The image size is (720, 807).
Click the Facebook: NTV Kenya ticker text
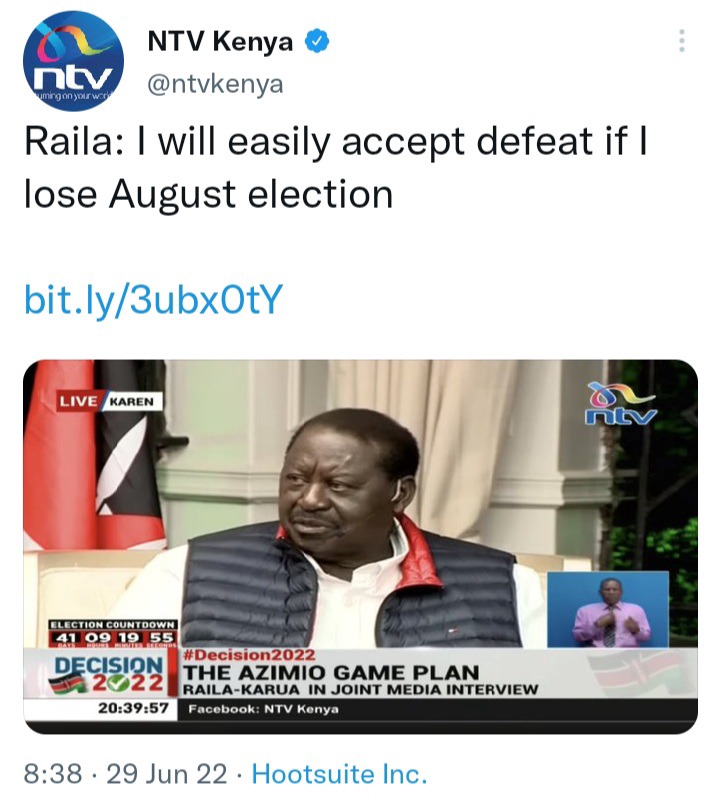264,709
